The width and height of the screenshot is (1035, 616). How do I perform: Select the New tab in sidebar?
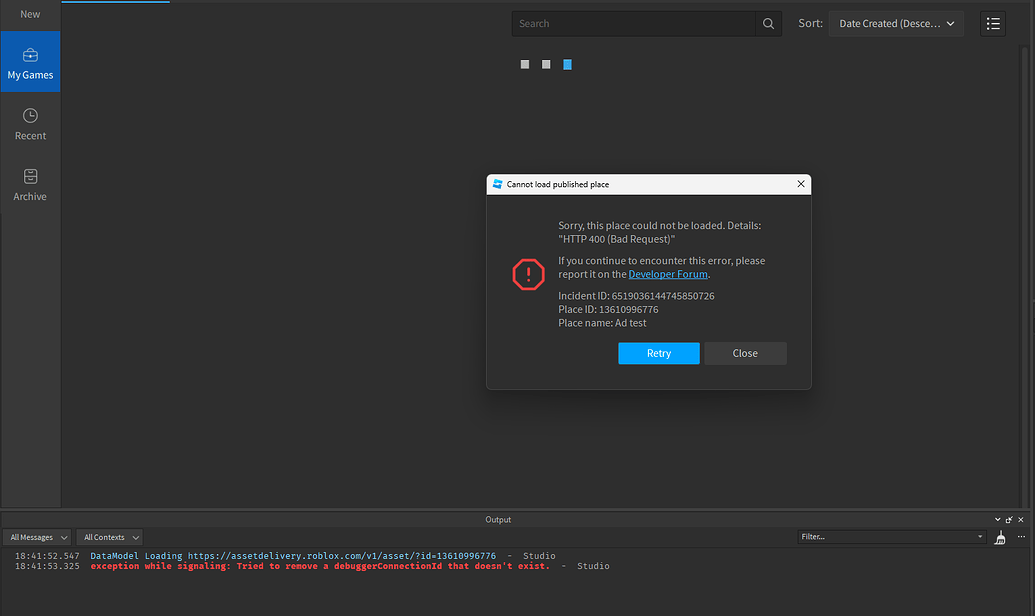[x=30, y=14]
